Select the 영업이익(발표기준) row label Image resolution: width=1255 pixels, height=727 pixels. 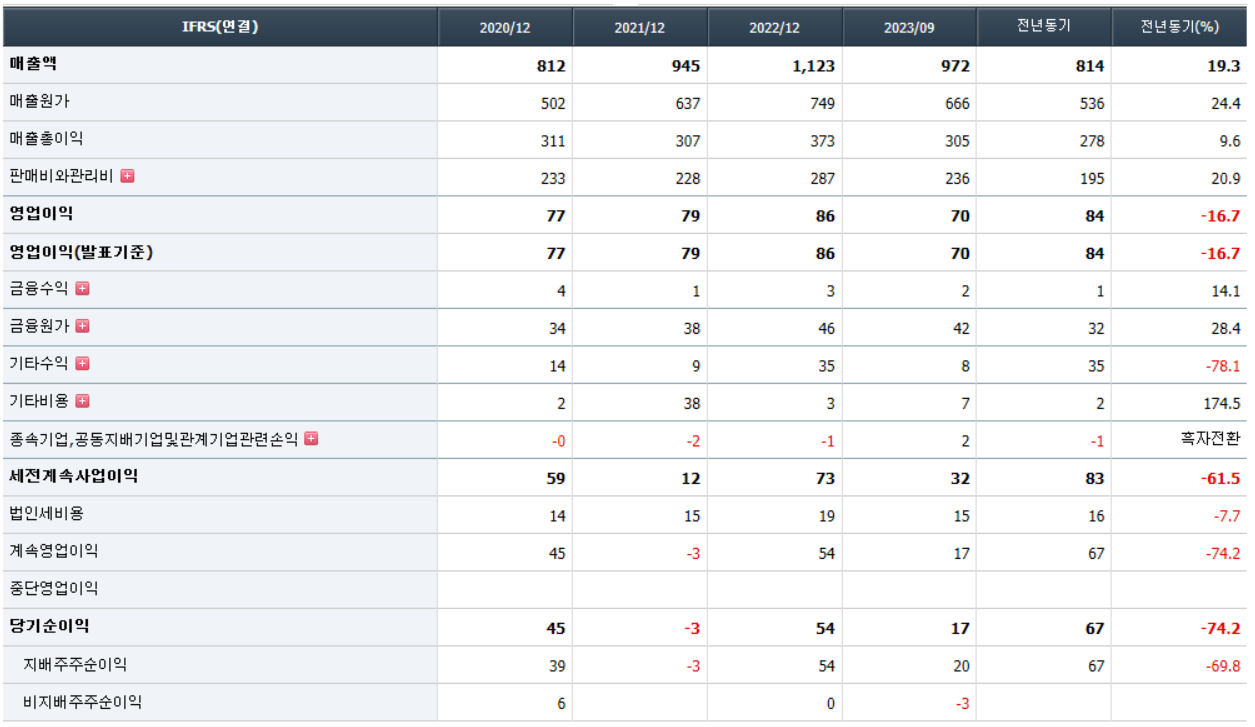click(81, 252)
